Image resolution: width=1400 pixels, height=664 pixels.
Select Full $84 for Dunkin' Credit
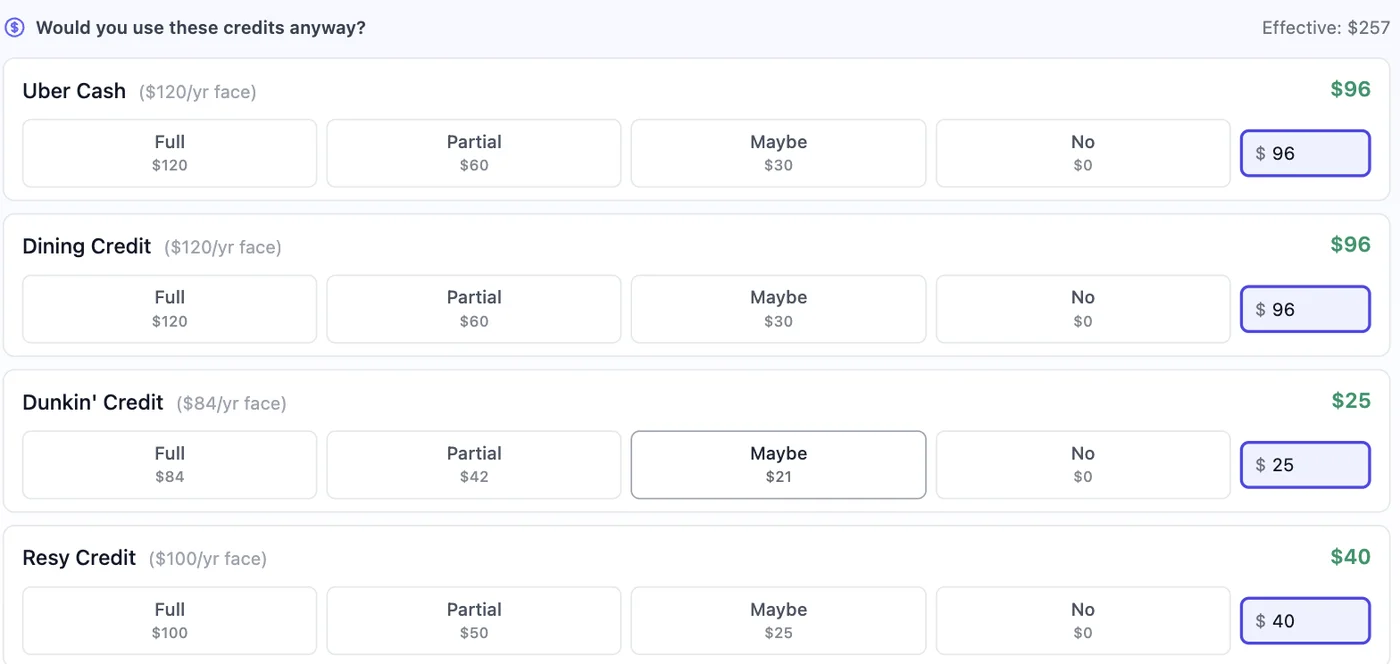(170, 465)
